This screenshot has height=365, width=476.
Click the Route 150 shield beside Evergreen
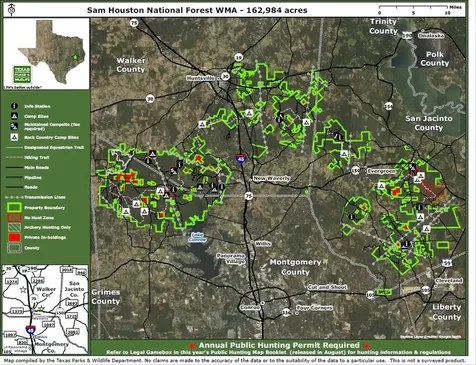coord(355,170)
